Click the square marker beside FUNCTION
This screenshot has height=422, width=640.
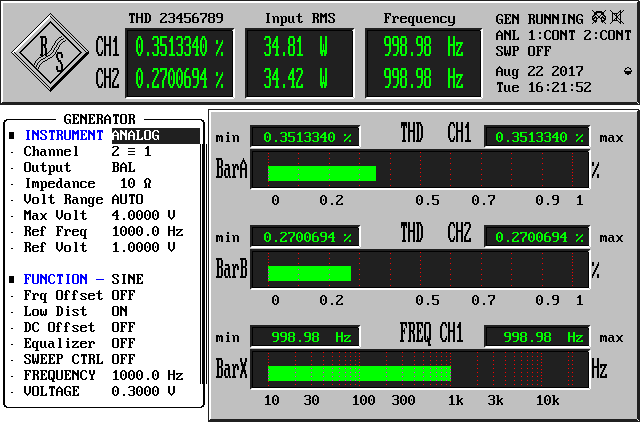pos(12,279)
